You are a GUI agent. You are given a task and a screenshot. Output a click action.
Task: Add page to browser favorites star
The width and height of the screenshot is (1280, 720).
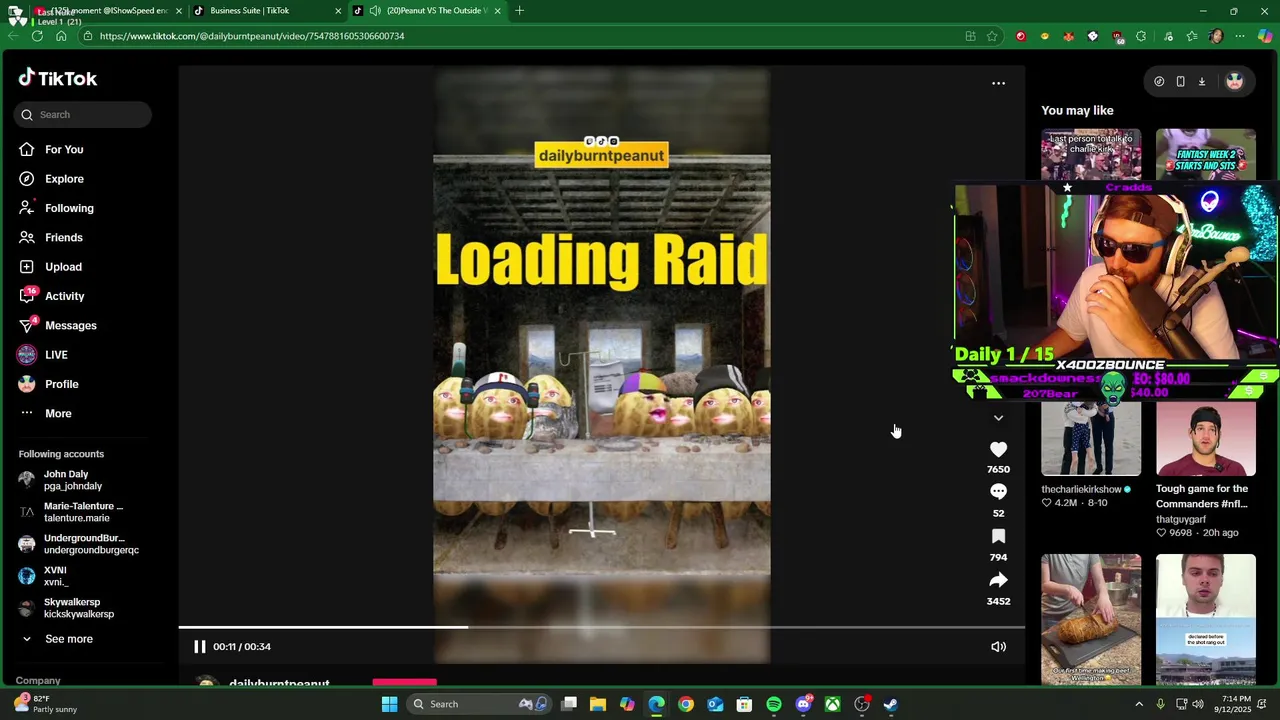point(992,36)
